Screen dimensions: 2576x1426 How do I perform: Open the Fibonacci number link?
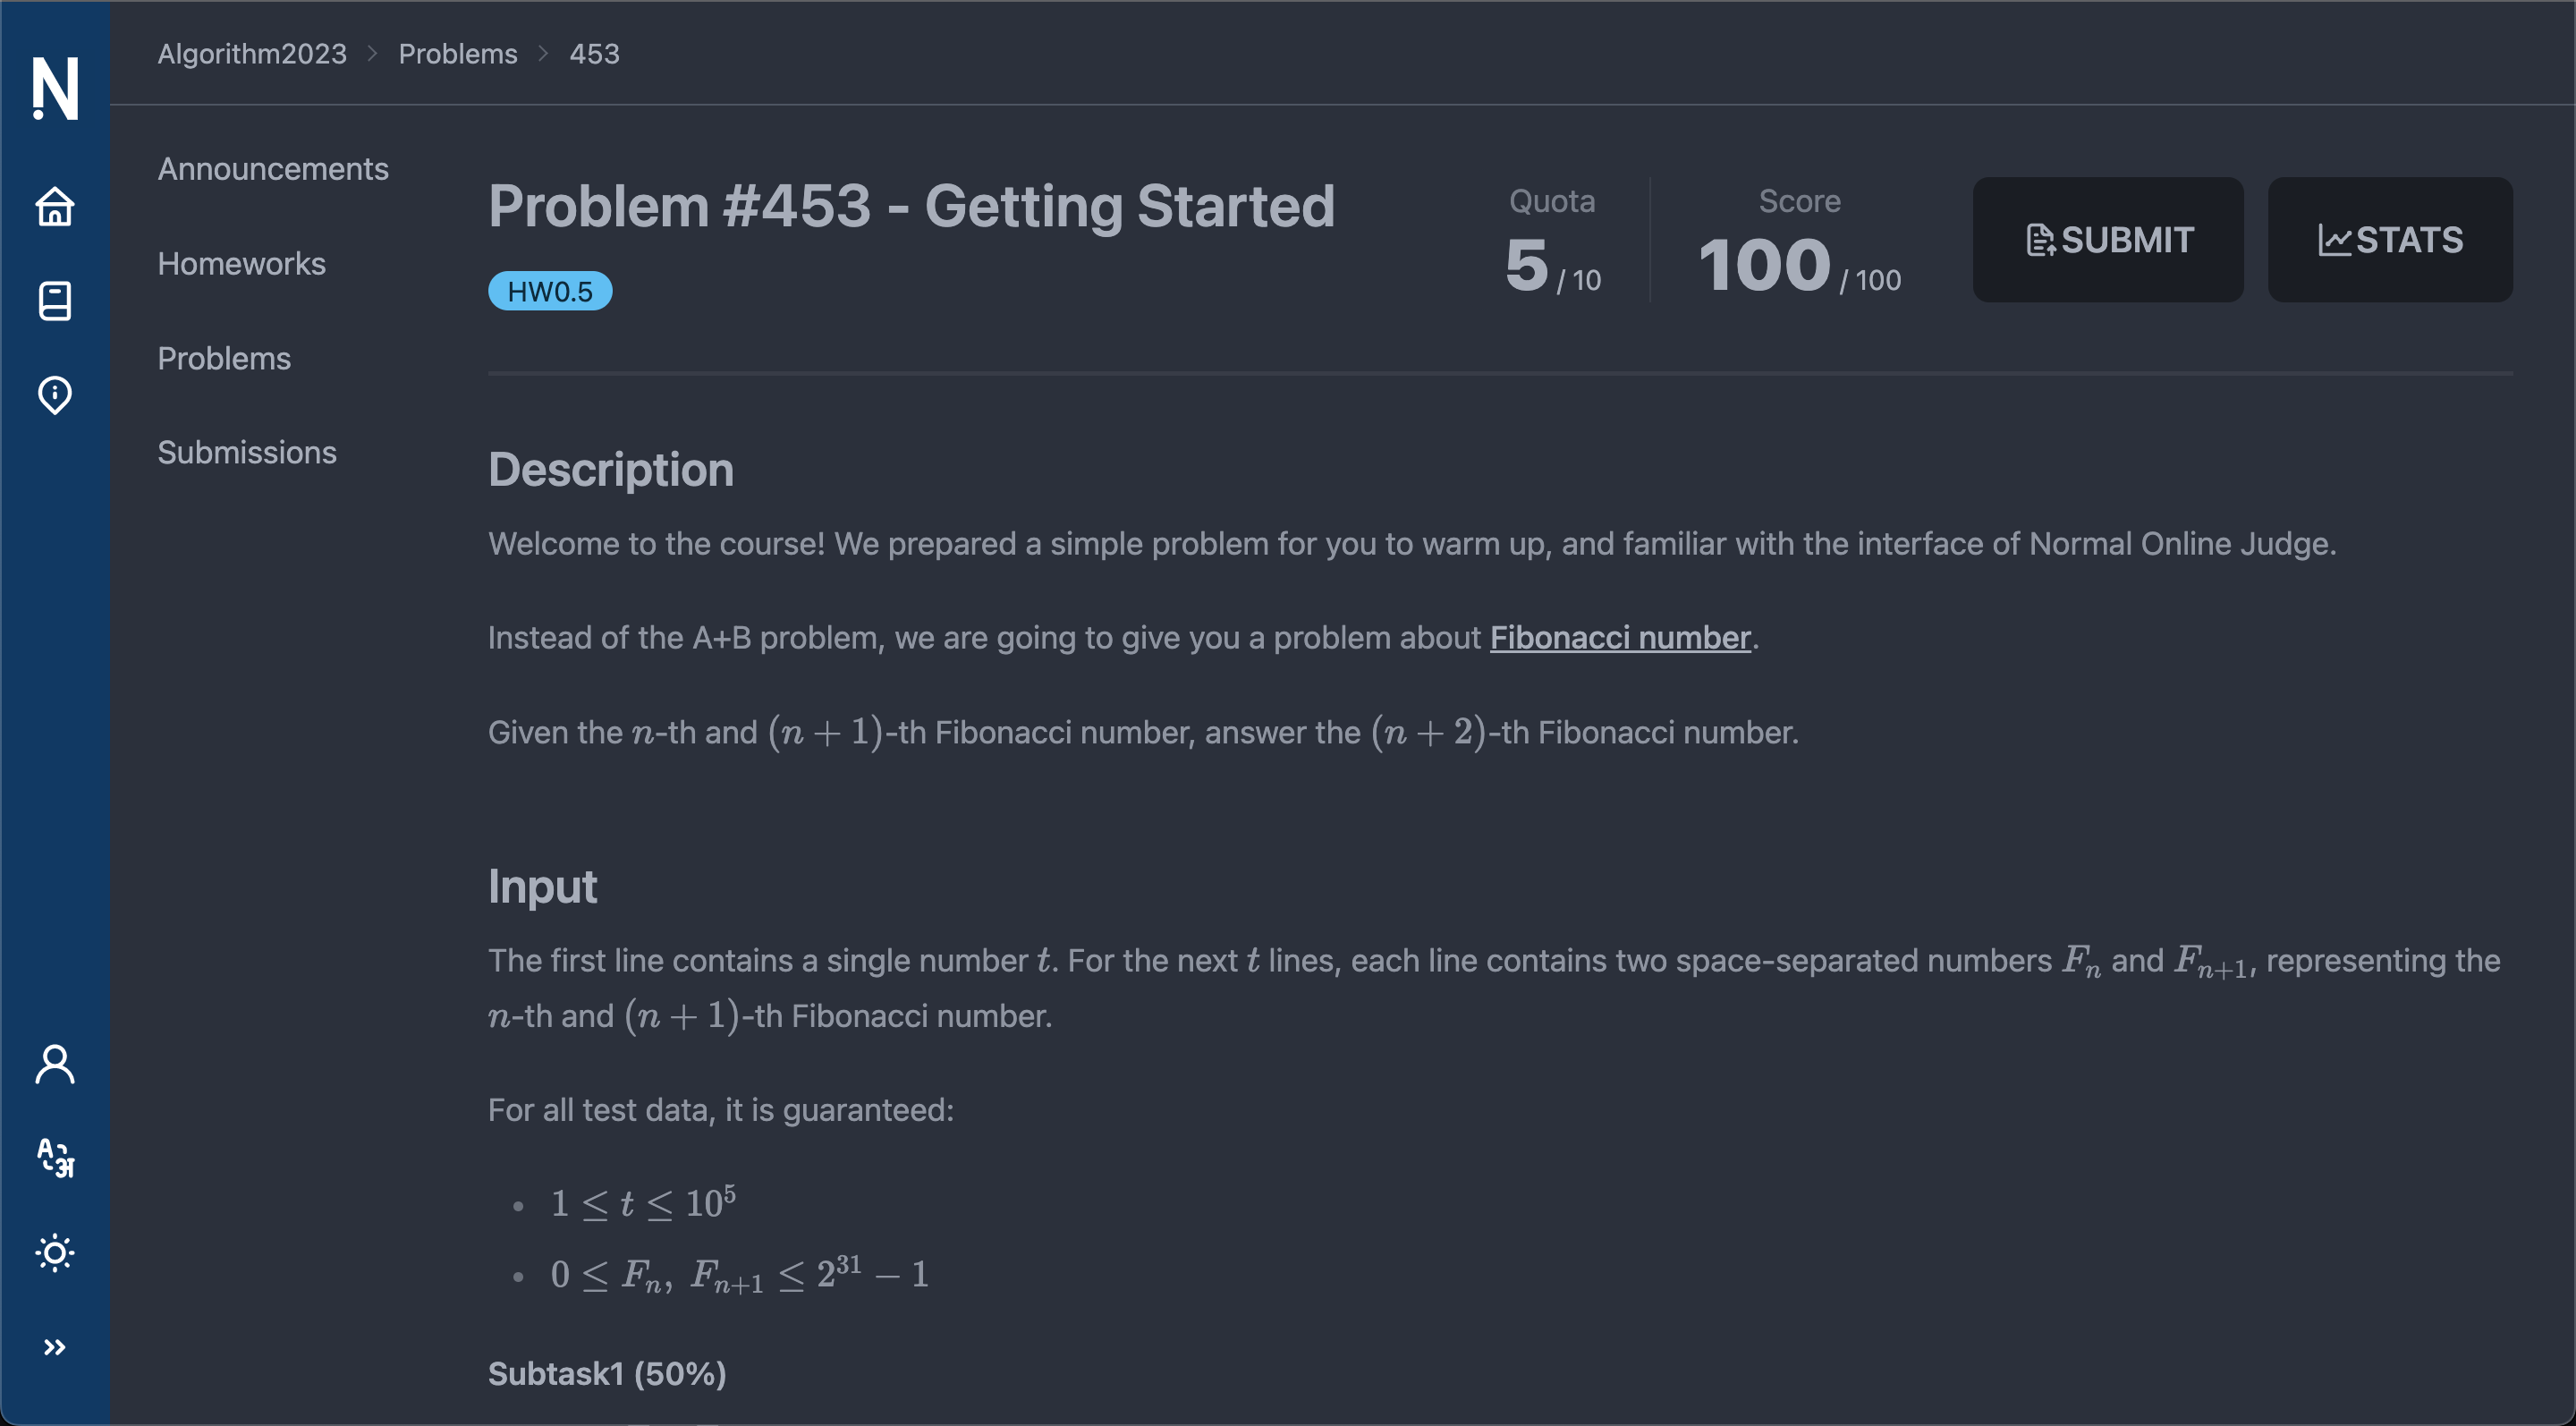coord(1620,638)
